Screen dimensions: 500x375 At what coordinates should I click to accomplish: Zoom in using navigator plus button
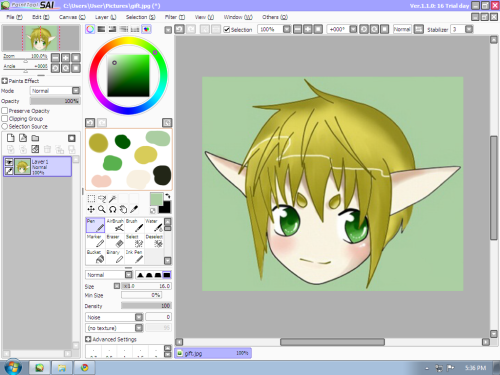(66, 58)
